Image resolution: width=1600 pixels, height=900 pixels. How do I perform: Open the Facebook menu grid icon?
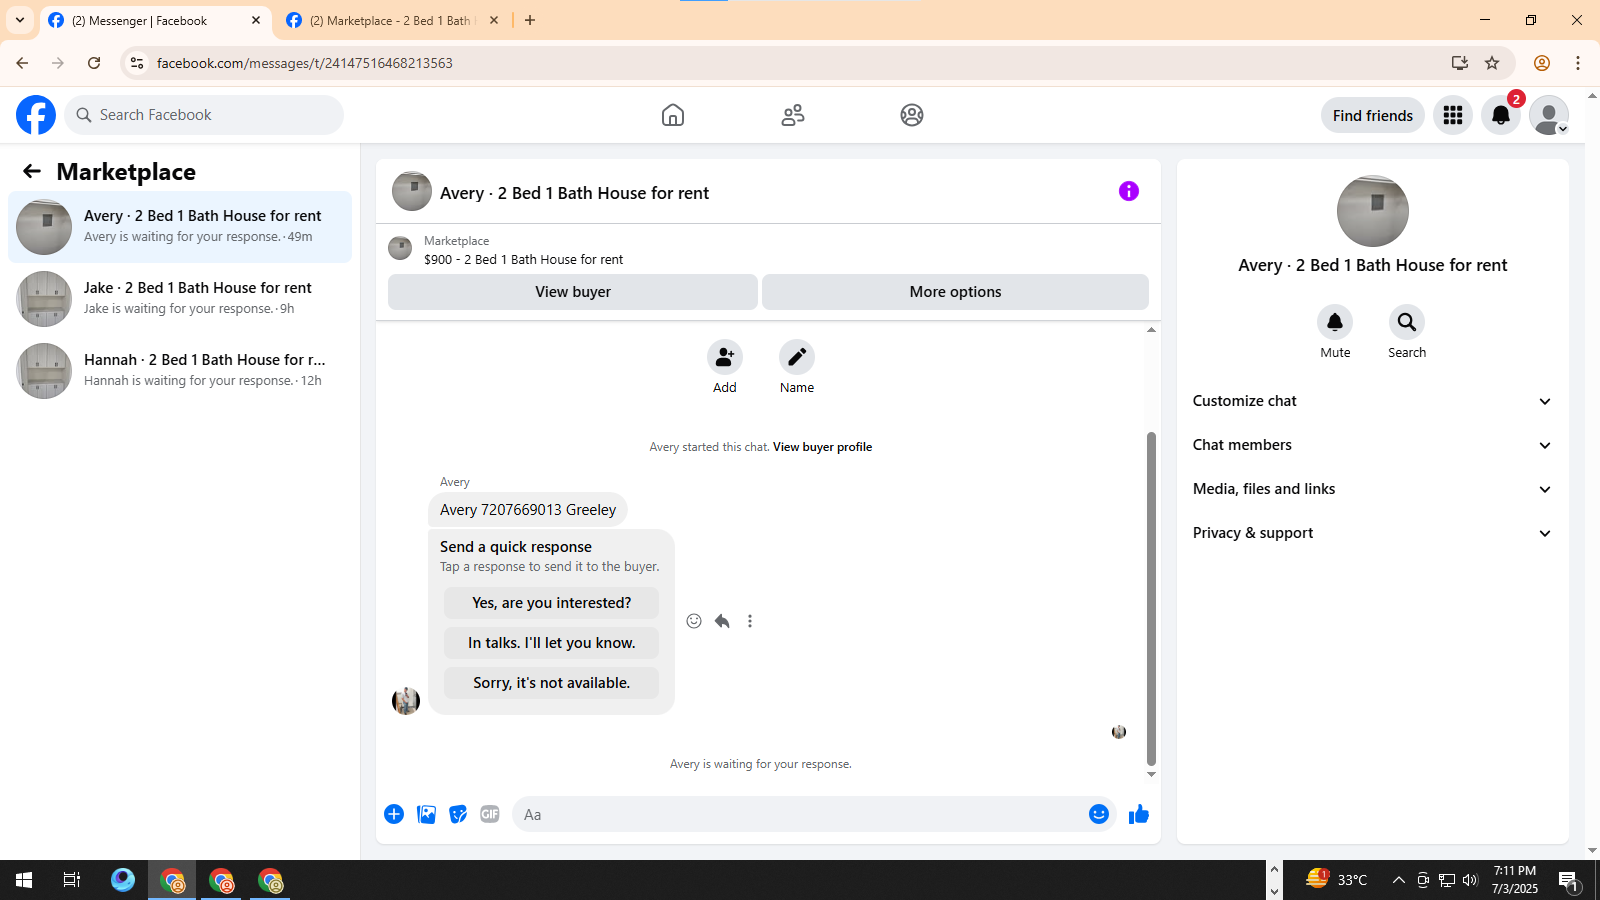tap(1453, 115)
